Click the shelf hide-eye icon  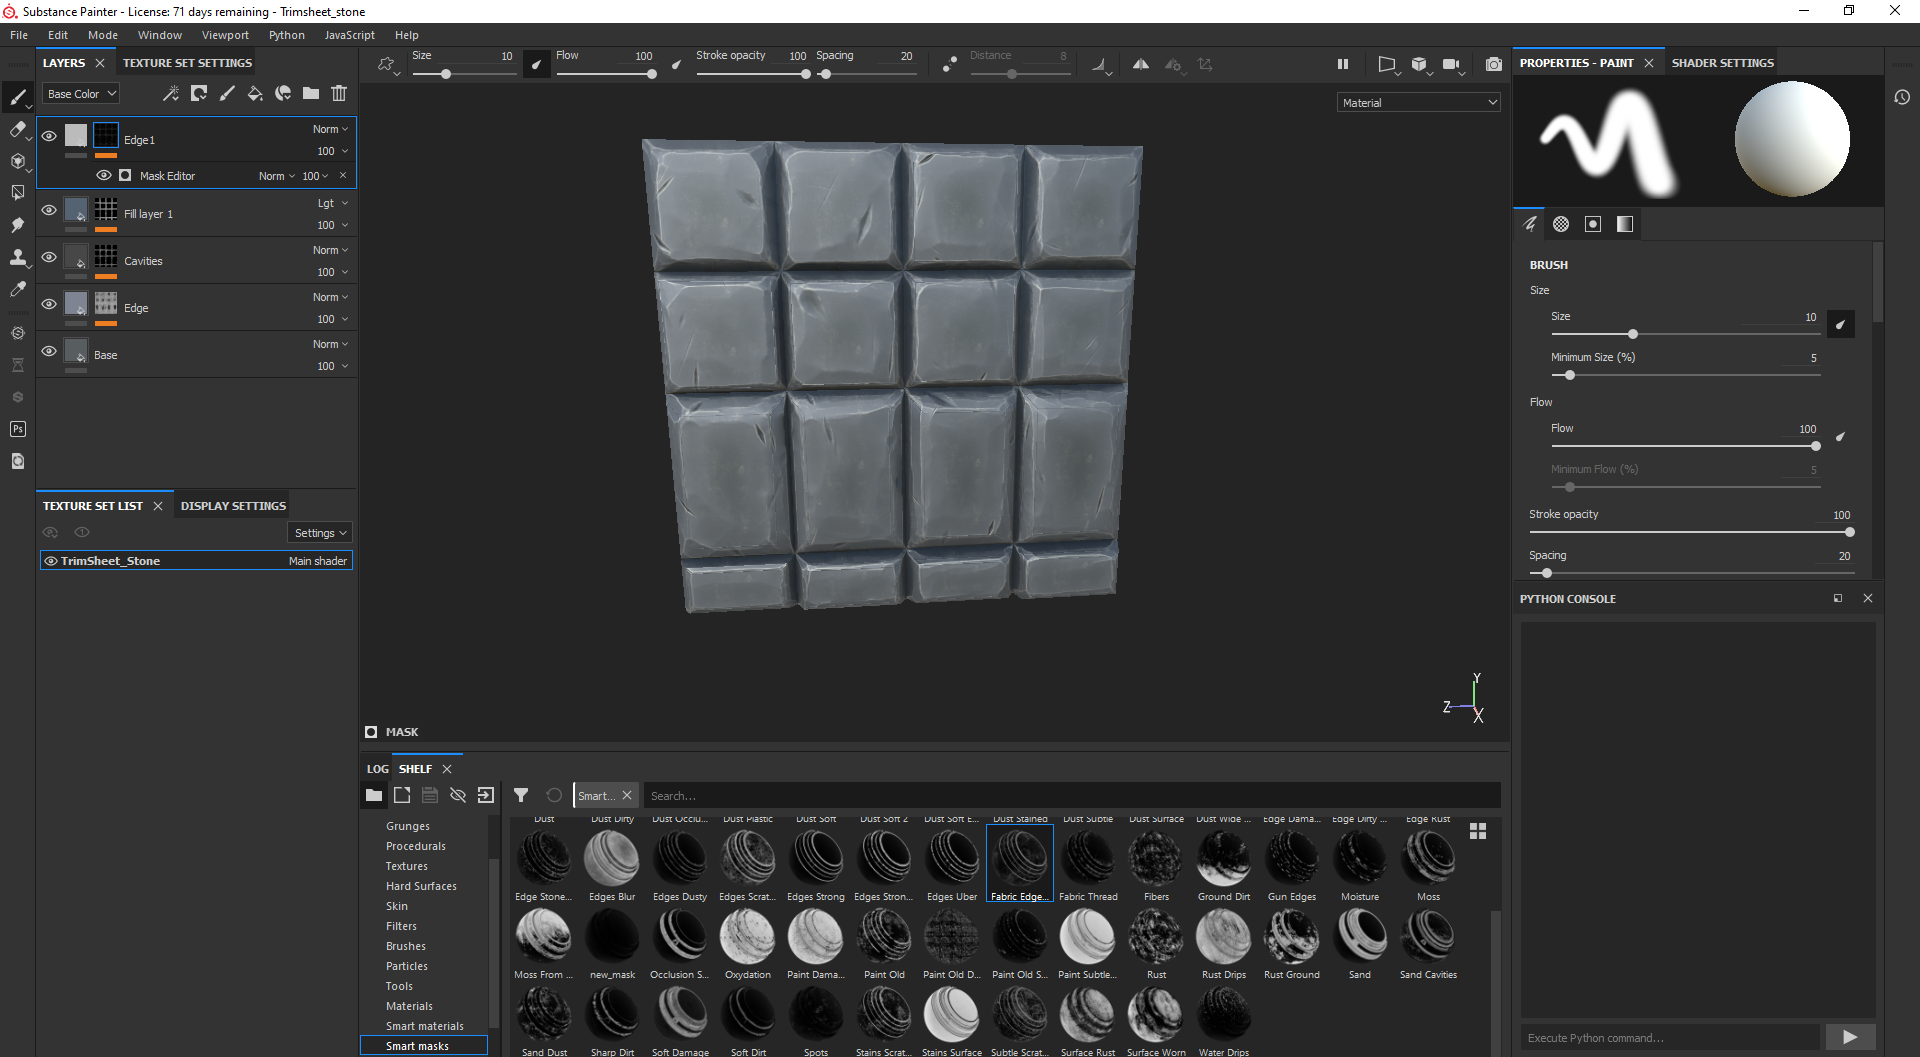(458, 795)
